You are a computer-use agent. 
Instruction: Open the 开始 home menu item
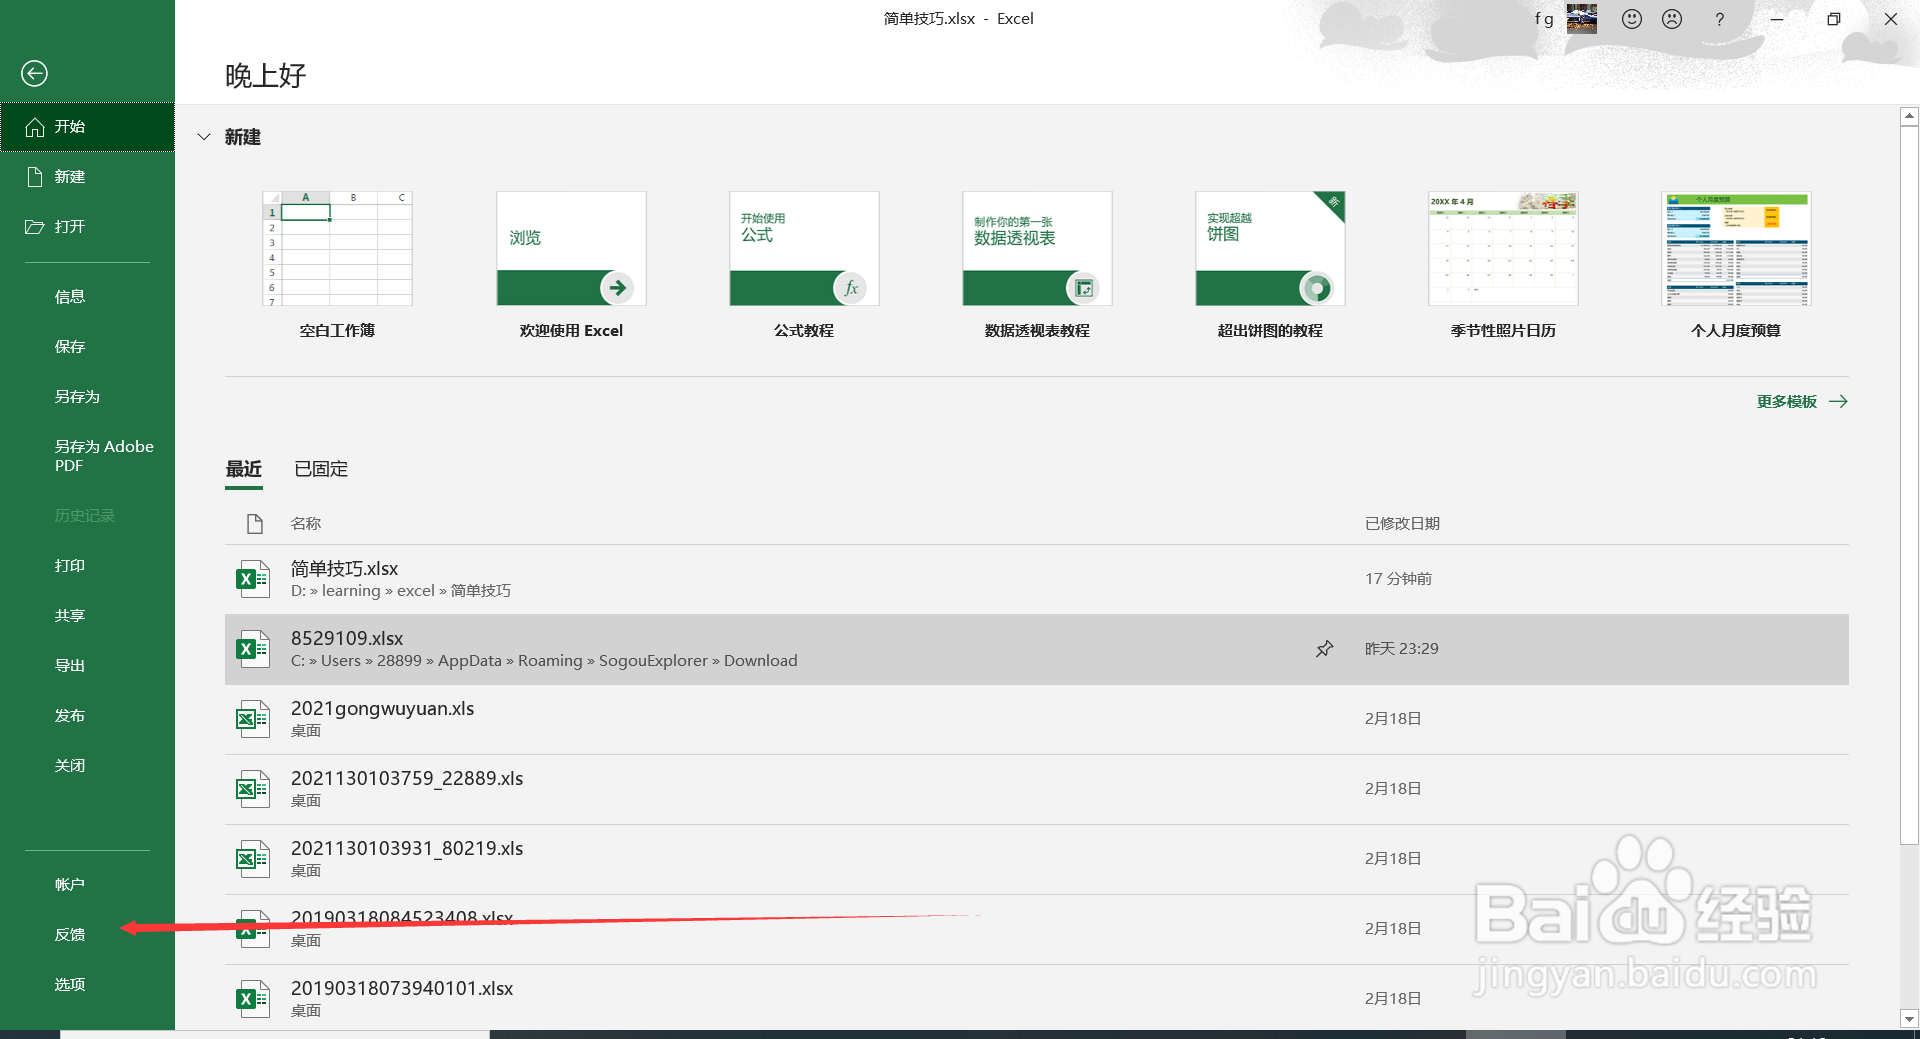(88, 127)
